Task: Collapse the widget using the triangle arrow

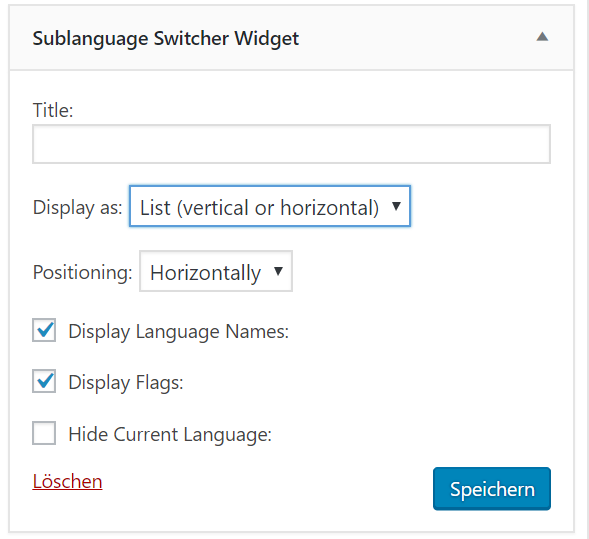Action: click(x=542, y=37)
